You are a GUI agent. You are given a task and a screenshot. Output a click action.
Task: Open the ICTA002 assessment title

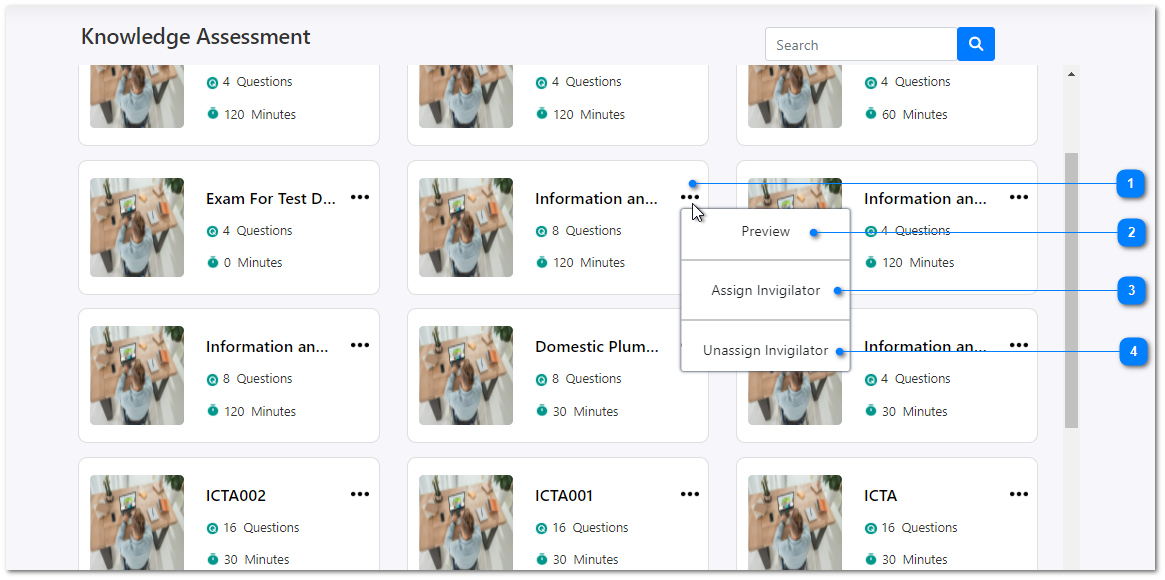236,496
